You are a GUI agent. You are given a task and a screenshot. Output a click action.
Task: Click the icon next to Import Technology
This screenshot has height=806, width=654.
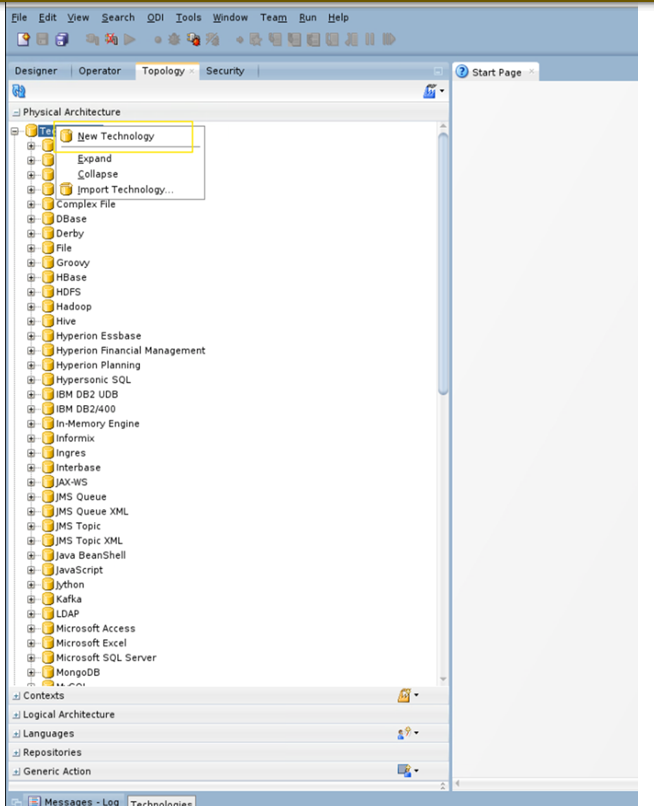pos(66,189)
